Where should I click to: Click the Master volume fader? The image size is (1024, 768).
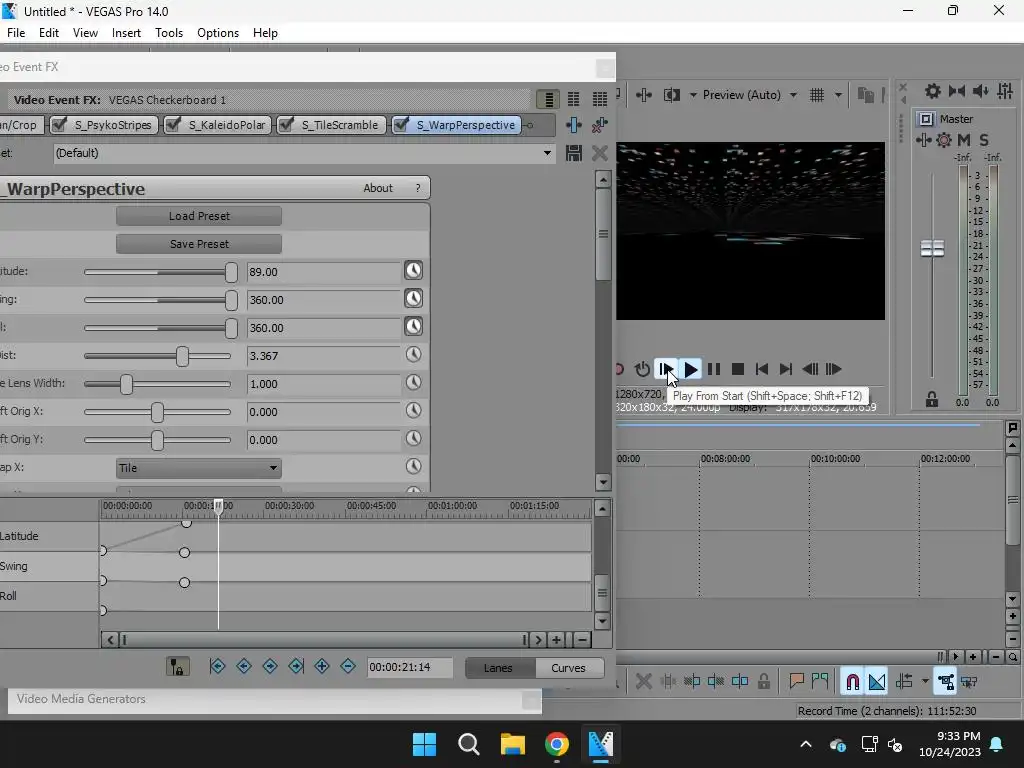coord(932,248)
